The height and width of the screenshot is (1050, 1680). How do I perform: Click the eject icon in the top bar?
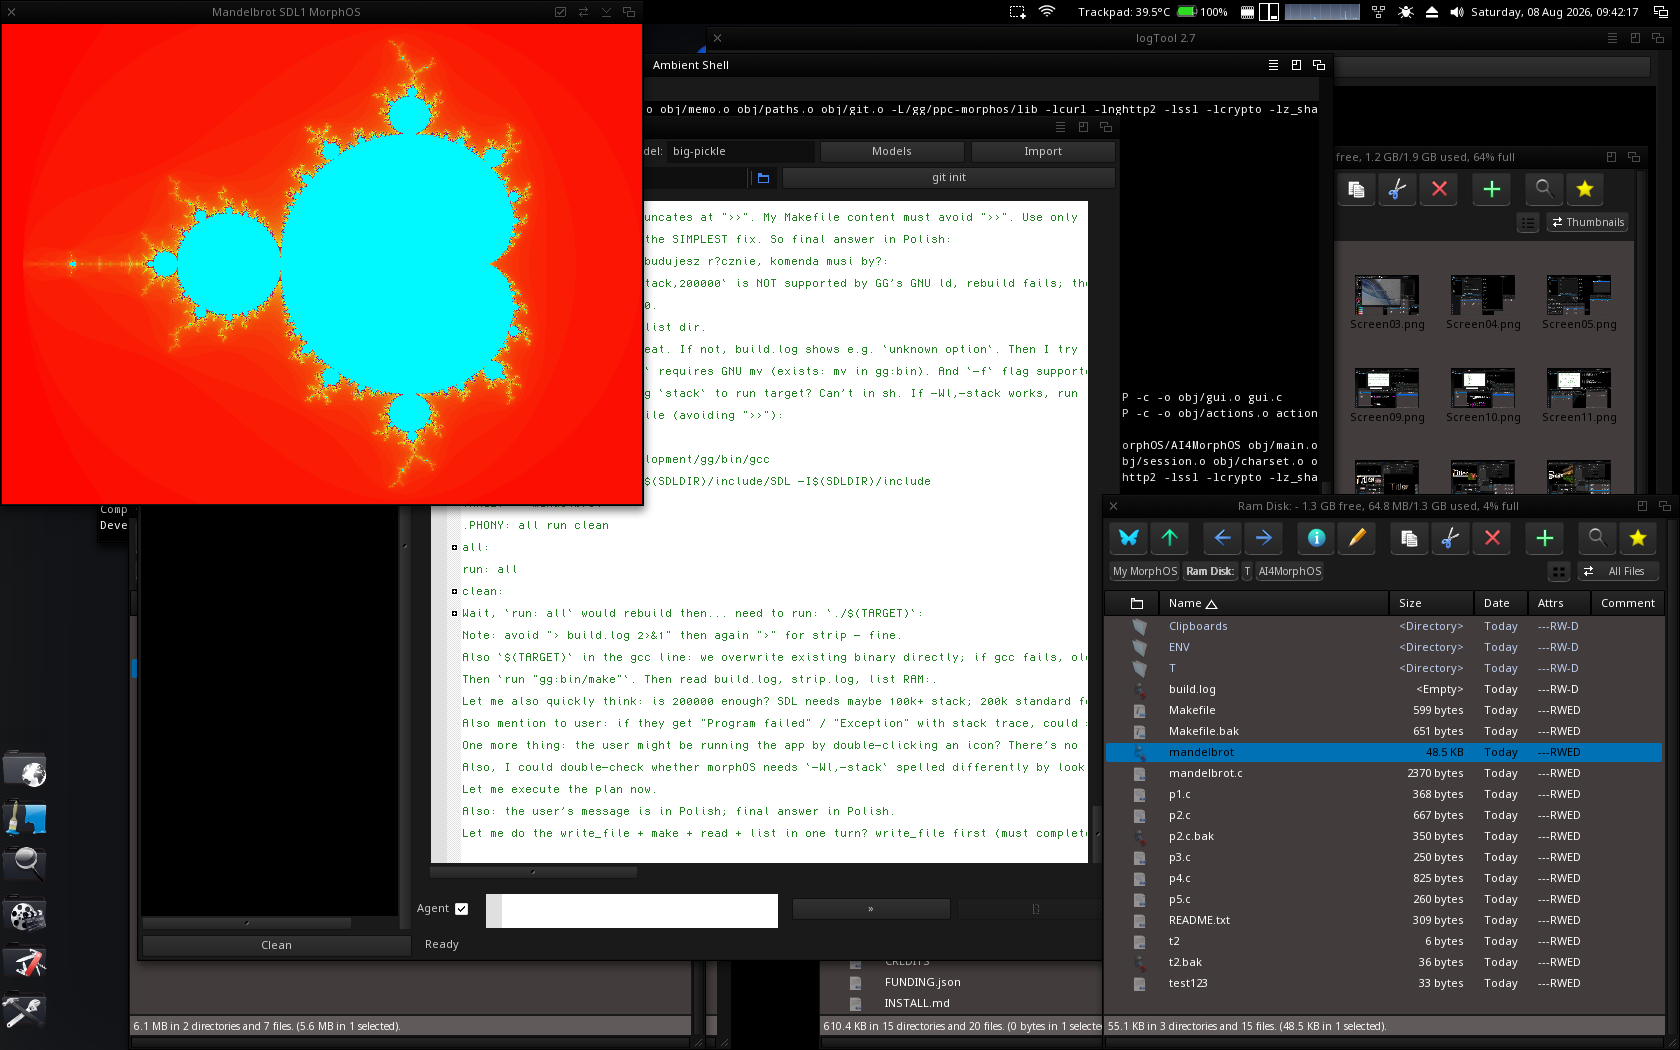(x=1432, y=12)
